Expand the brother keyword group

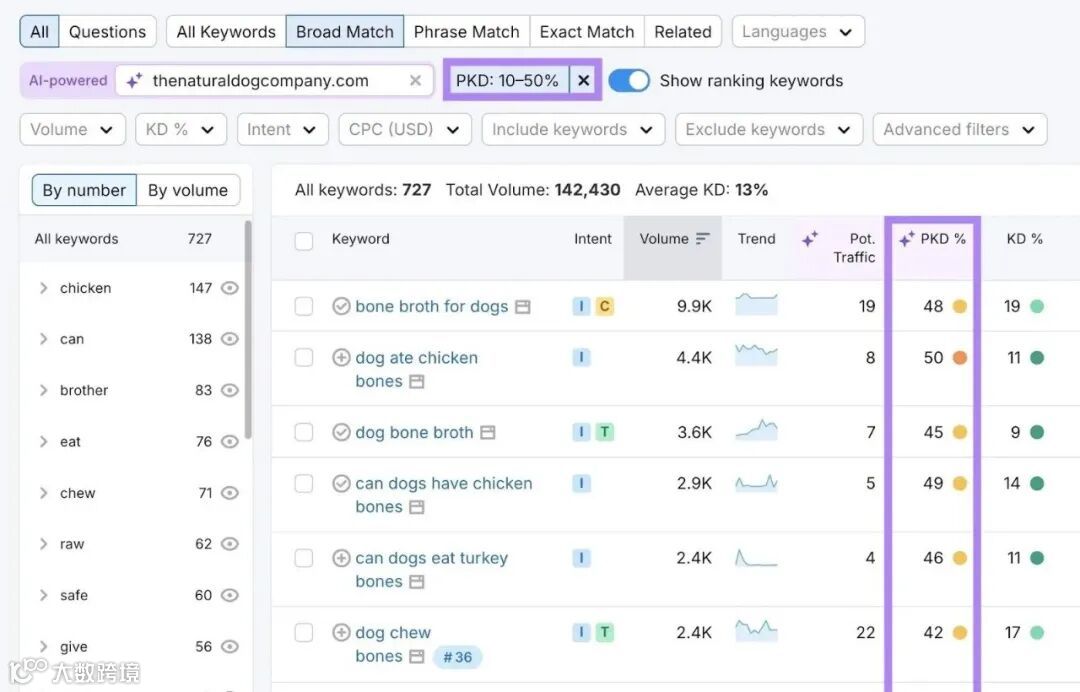click(x=43, y=391)
